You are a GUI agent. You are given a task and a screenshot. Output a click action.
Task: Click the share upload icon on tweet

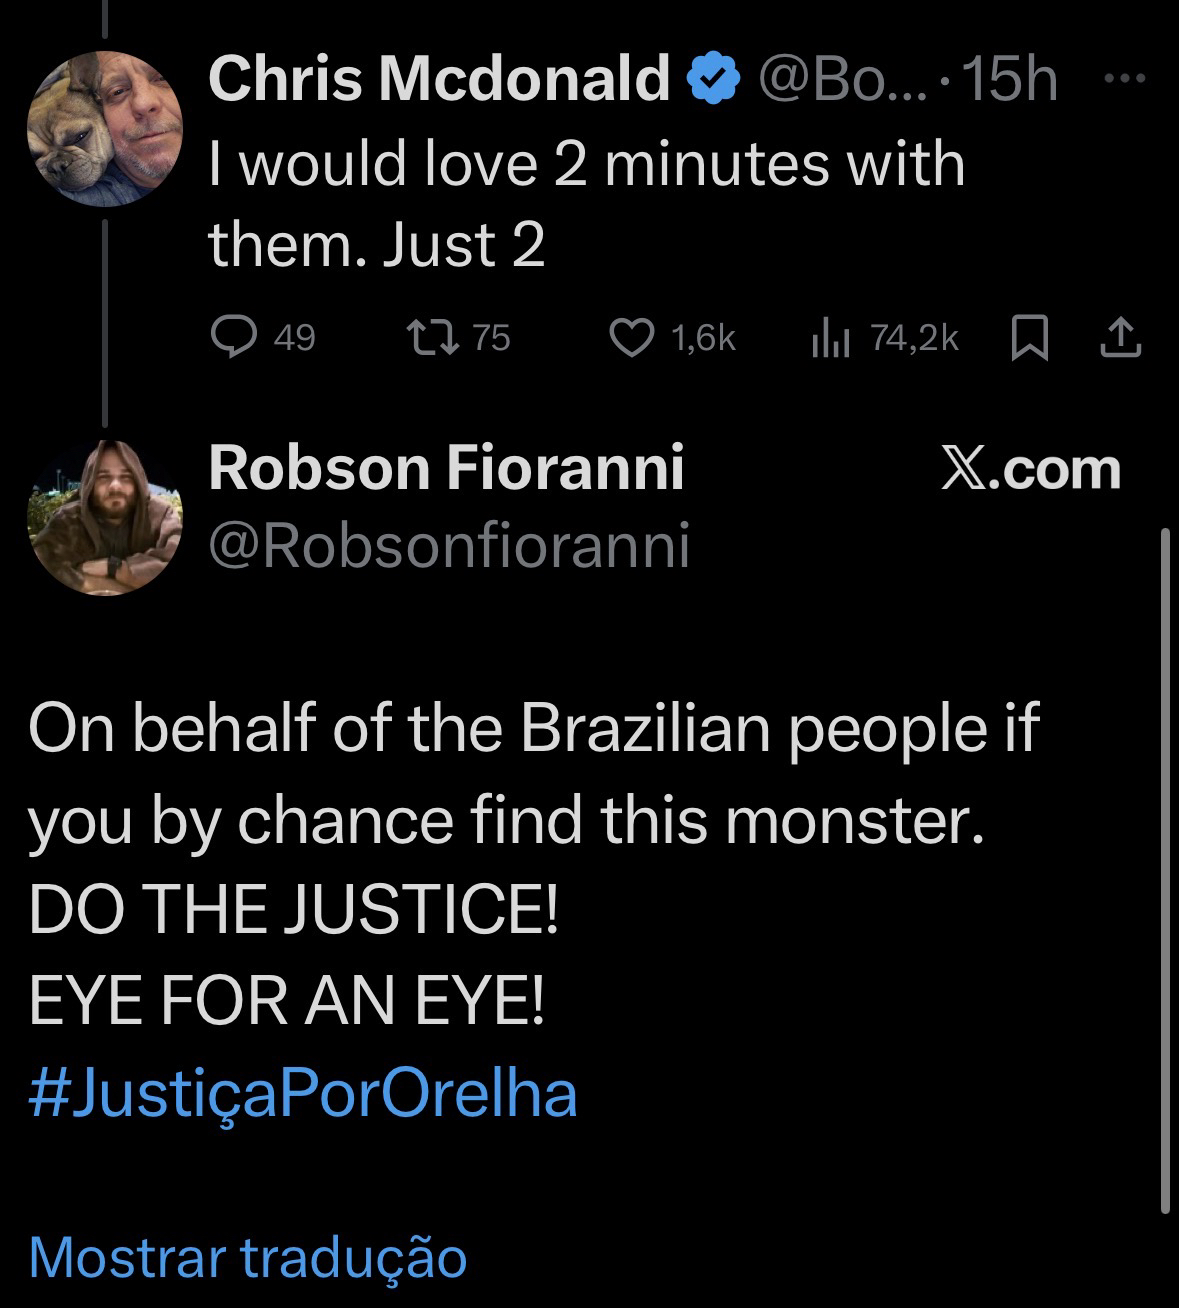(1121, 338)
